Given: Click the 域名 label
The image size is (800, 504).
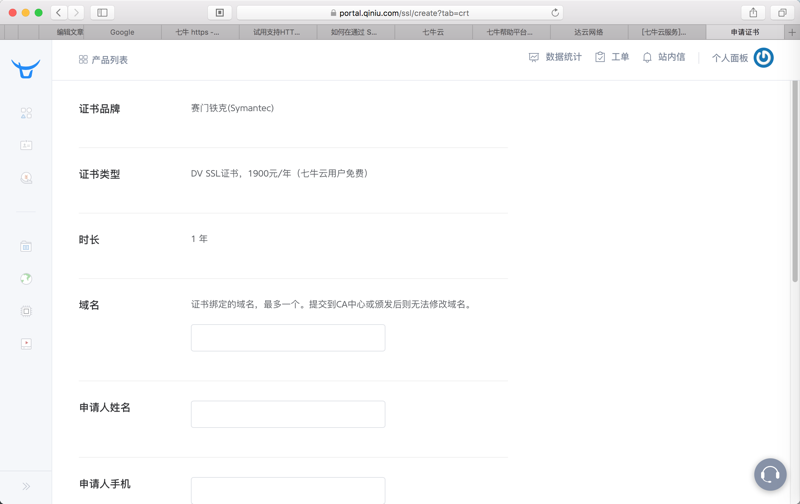Looking at the screenshot, I should coord(89,305).
